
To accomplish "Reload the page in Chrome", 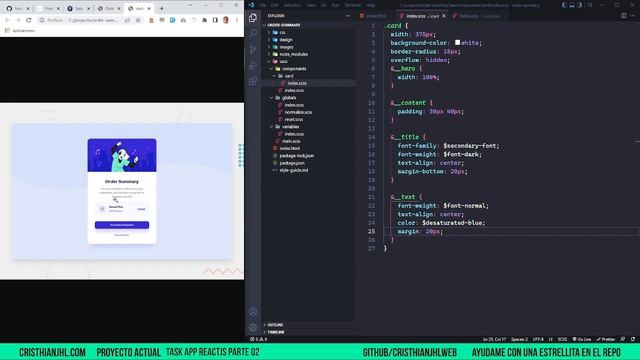I will (29, 20).
